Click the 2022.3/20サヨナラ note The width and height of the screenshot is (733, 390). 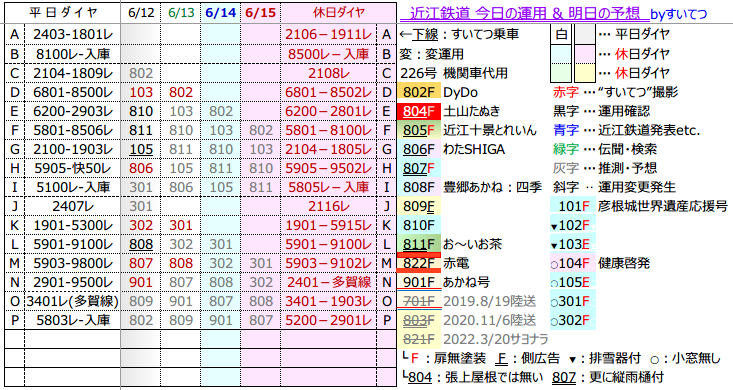click(496, 339)
